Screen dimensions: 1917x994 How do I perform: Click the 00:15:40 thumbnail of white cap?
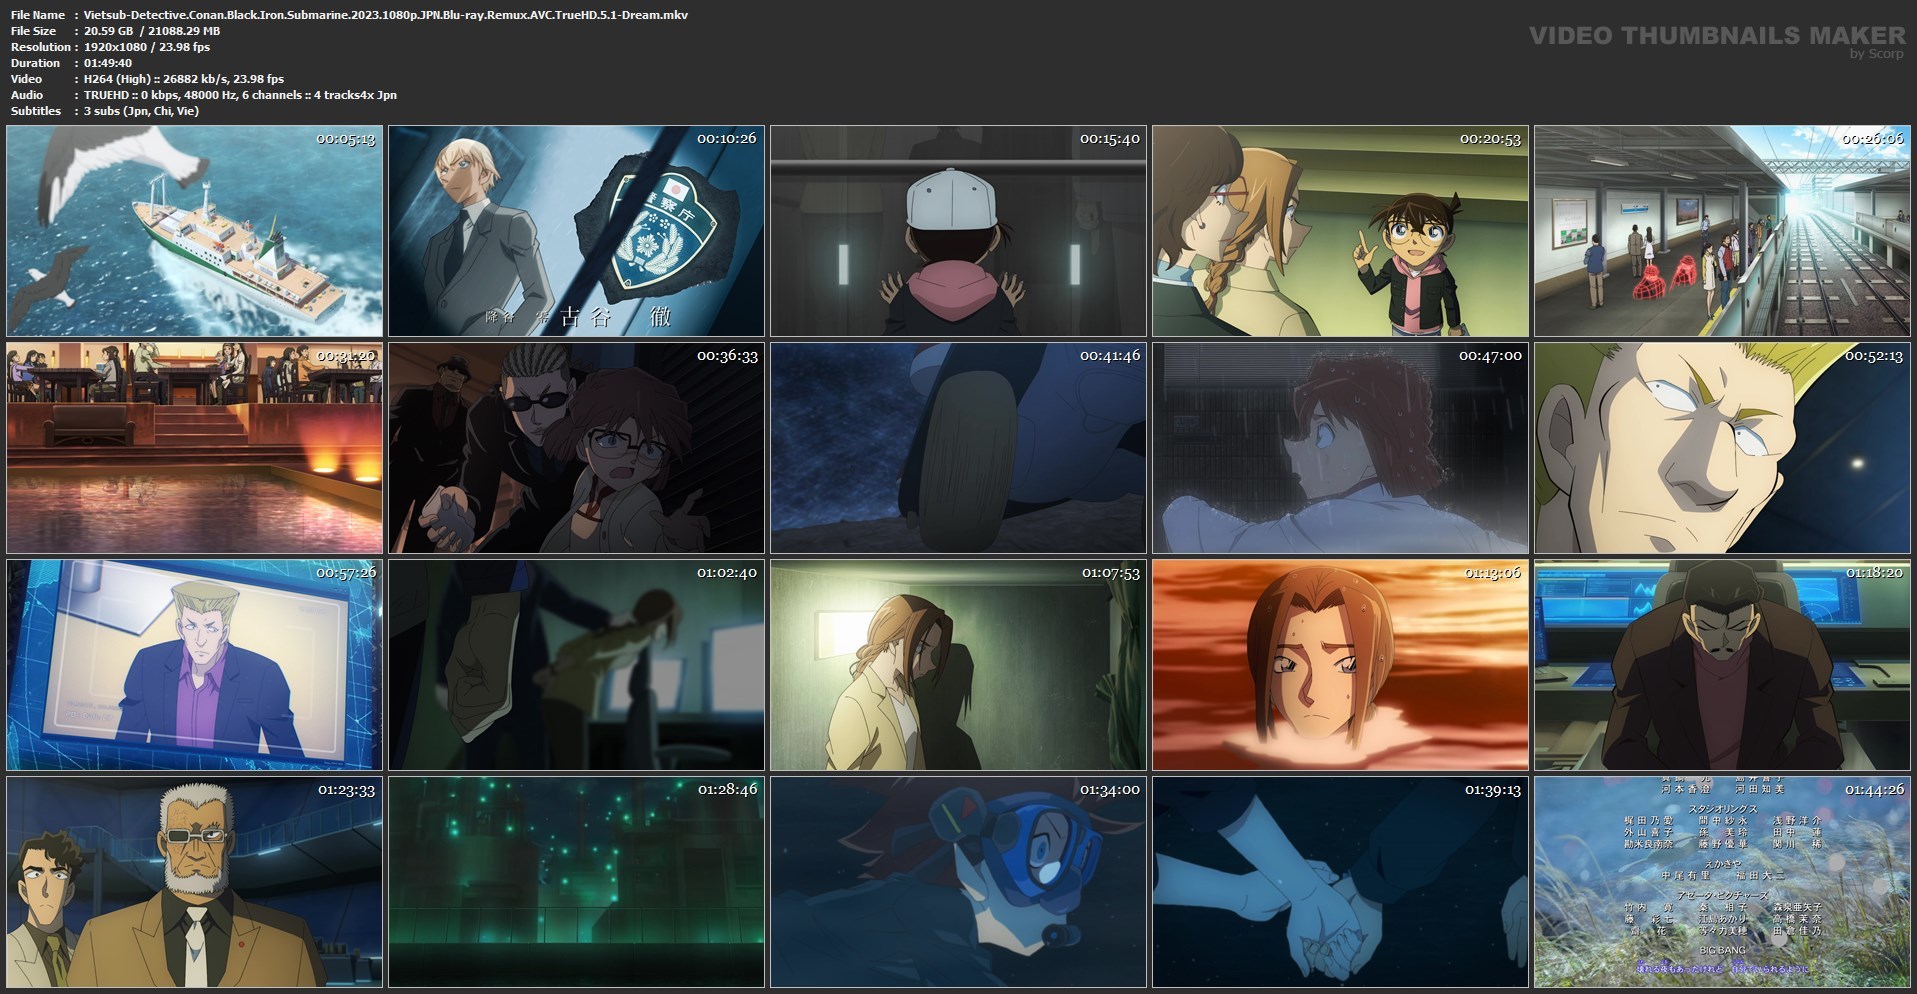point(959,231)
